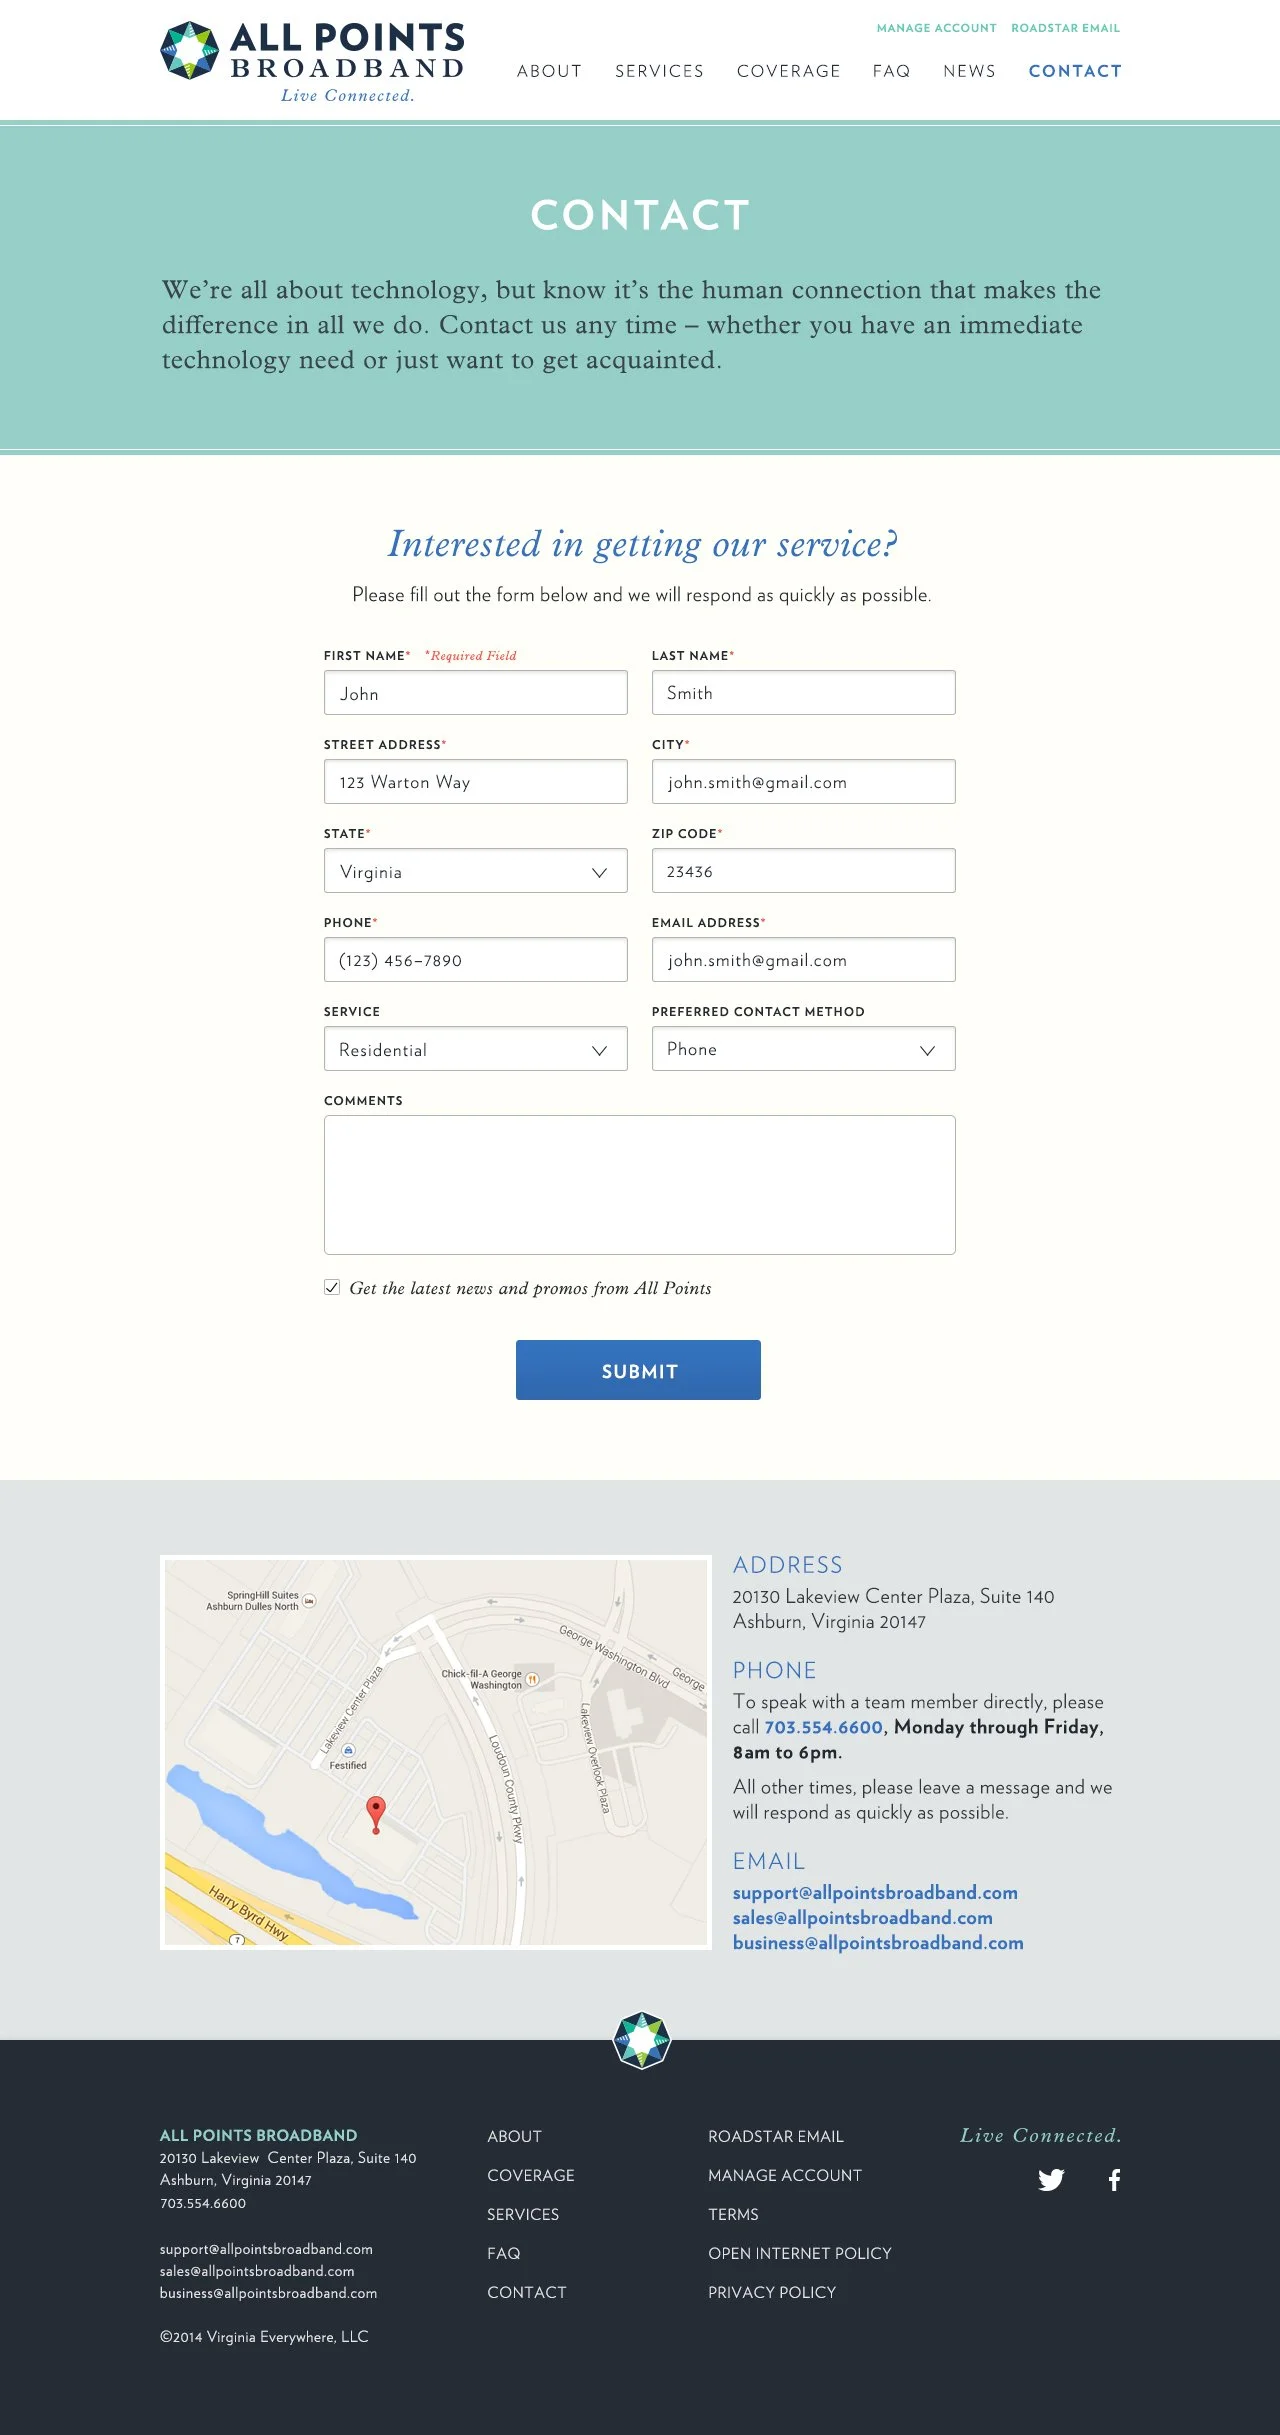Email sales@allpointsbroadband.com in contact section
Viewport: 1280px width, 2435px height.
[863, 1918]
